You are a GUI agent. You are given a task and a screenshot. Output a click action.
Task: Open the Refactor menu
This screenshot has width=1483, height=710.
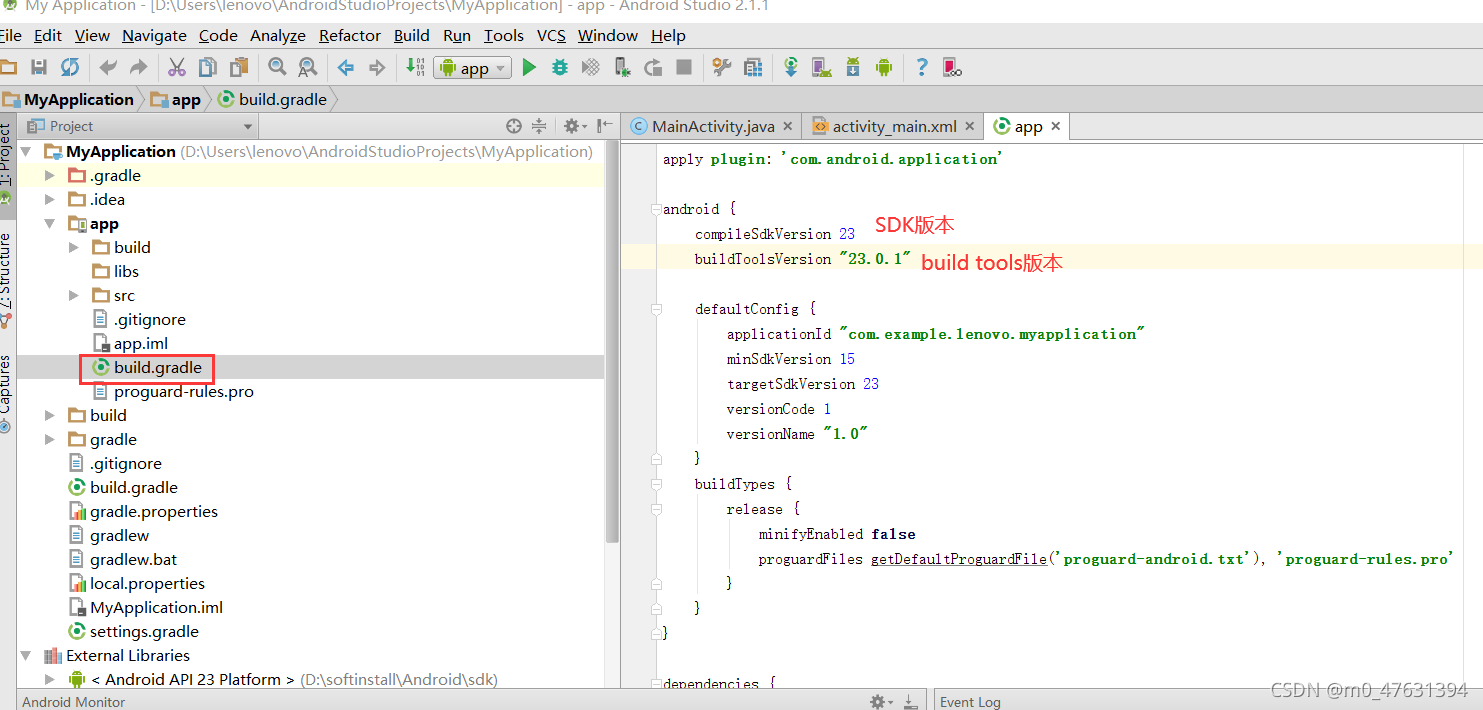[350, 35]
